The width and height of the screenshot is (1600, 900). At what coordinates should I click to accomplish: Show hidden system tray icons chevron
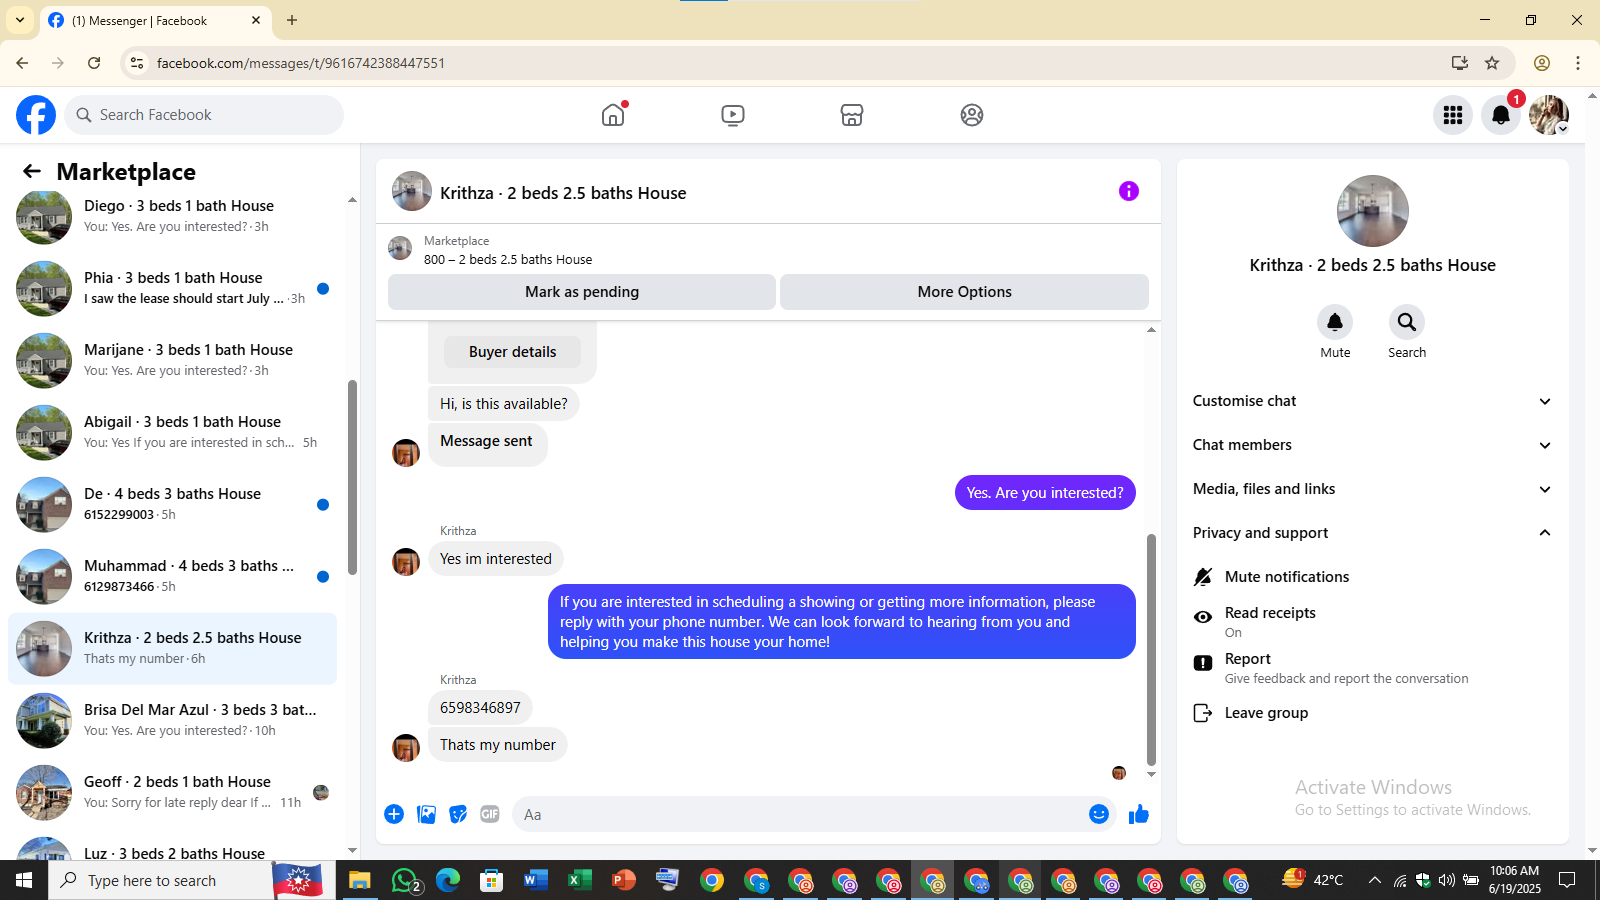point(1375,880)
